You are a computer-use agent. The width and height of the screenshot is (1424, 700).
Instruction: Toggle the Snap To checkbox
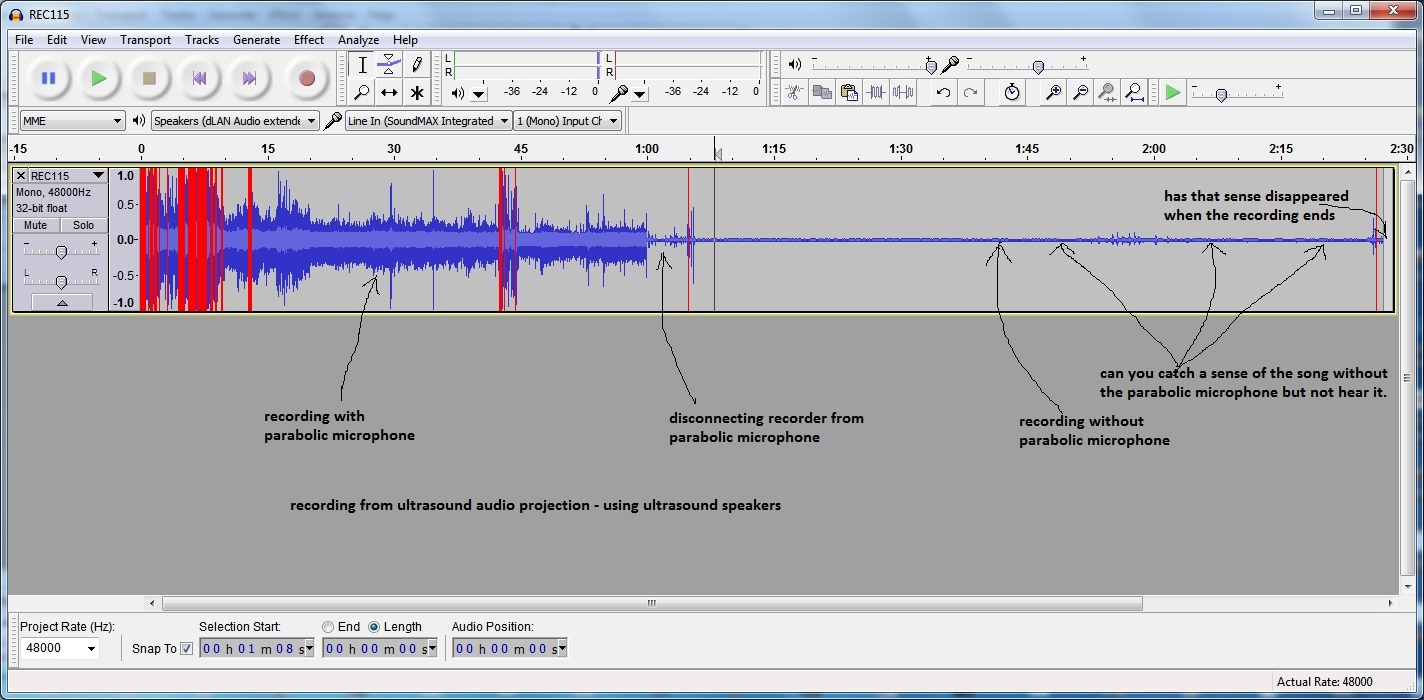[x=186, y=649]
